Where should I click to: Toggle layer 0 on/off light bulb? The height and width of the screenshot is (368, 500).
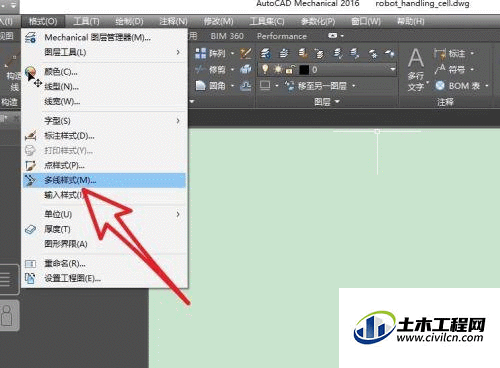point(265,70)
